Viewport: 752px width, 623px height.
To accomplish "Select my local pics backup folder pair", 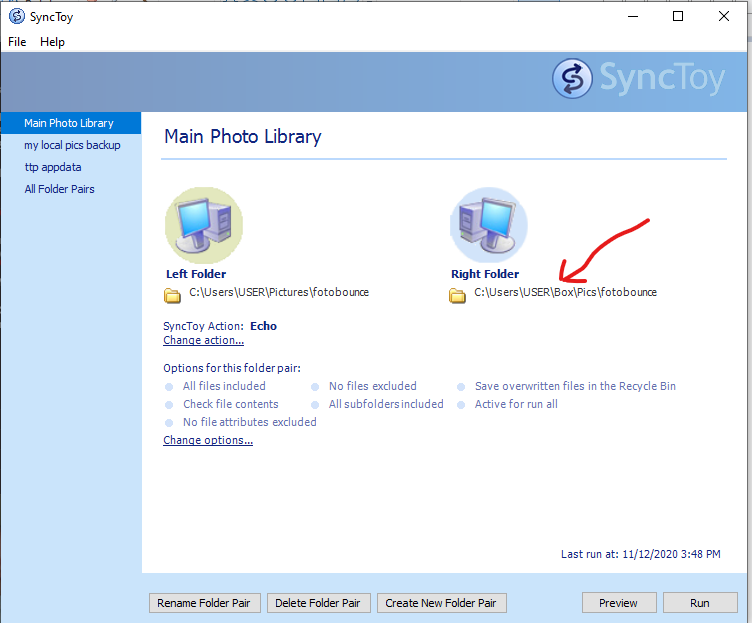I will click(x=71, y=145).
